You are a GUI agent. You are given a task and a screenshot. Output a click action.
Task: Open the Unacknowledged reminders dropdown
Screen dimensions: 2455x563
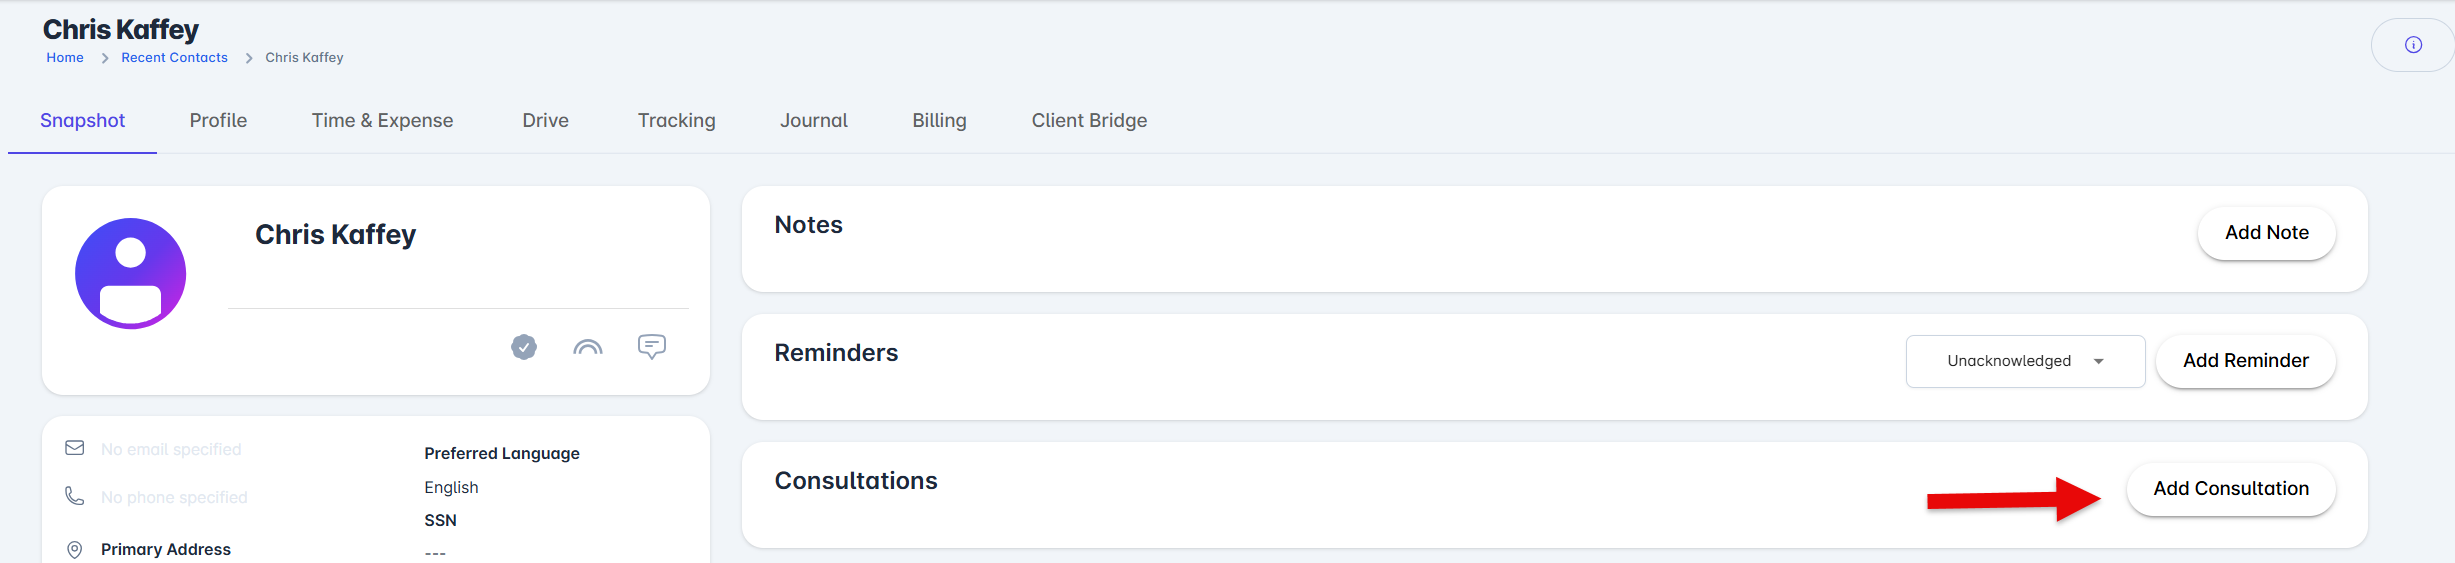(x=2025, y=361)
